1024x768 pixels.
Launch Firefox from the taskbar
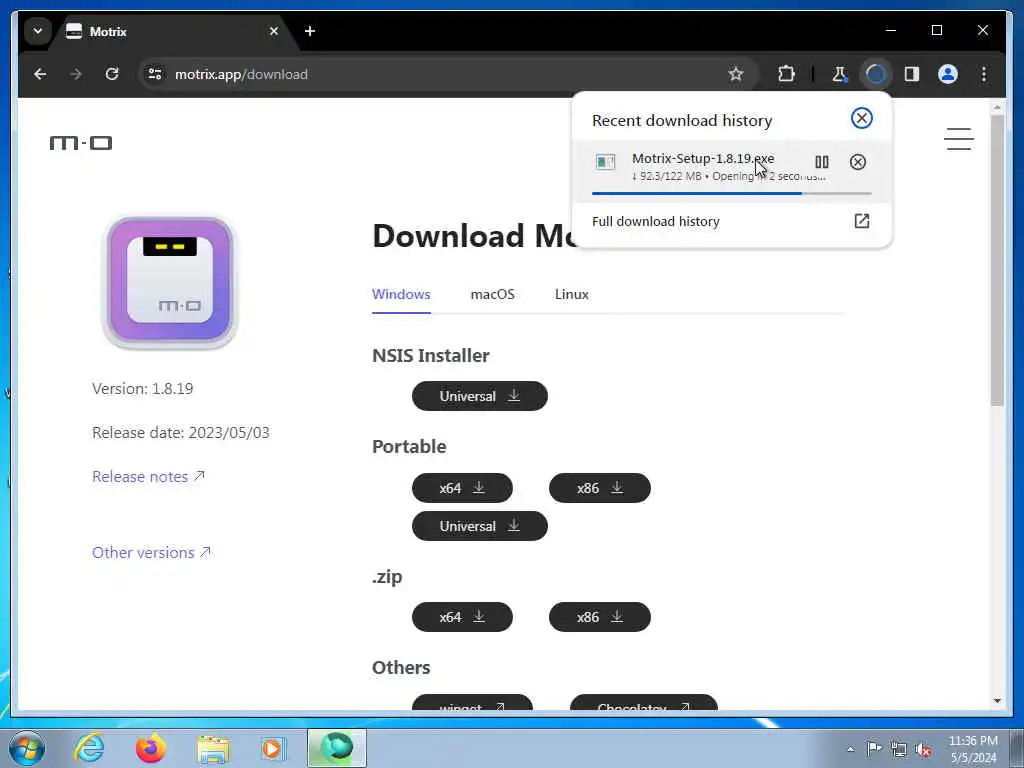pyautogui.click(x=150, y=748)
